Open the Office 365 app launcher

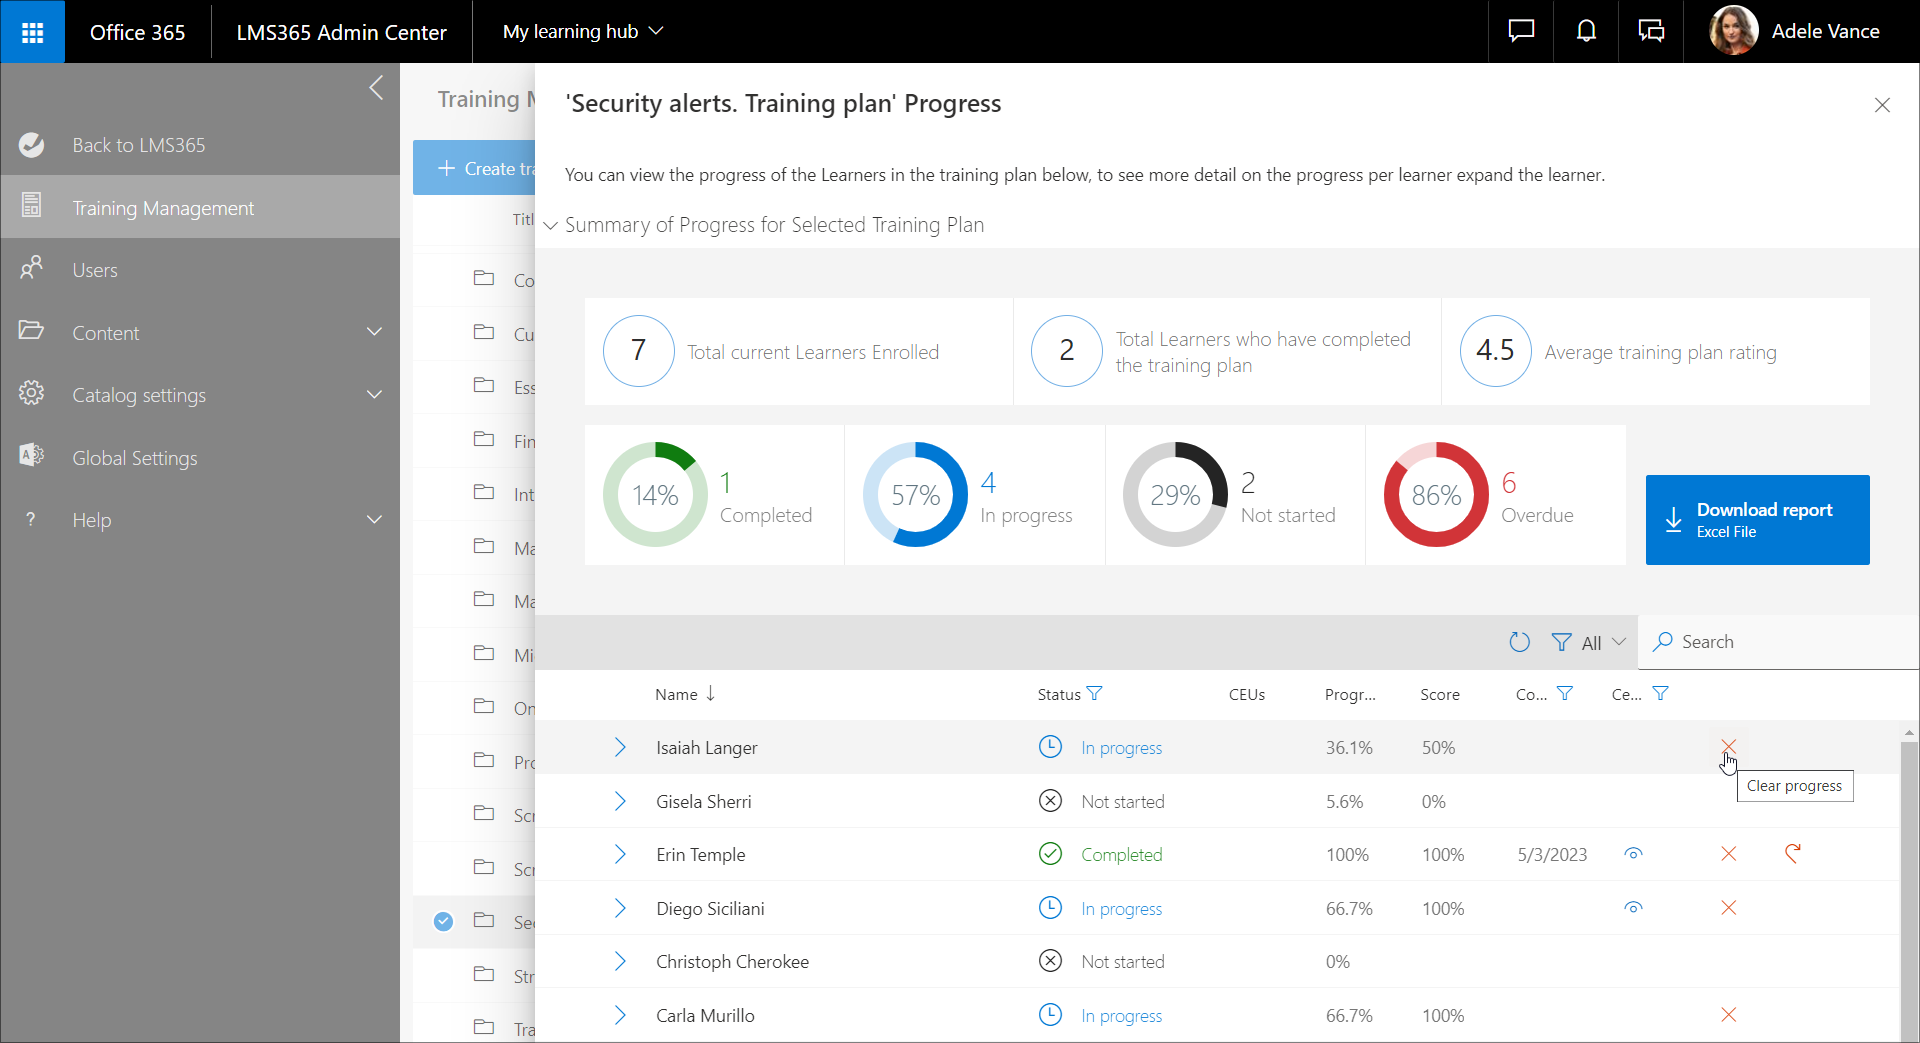click(33, 31)
